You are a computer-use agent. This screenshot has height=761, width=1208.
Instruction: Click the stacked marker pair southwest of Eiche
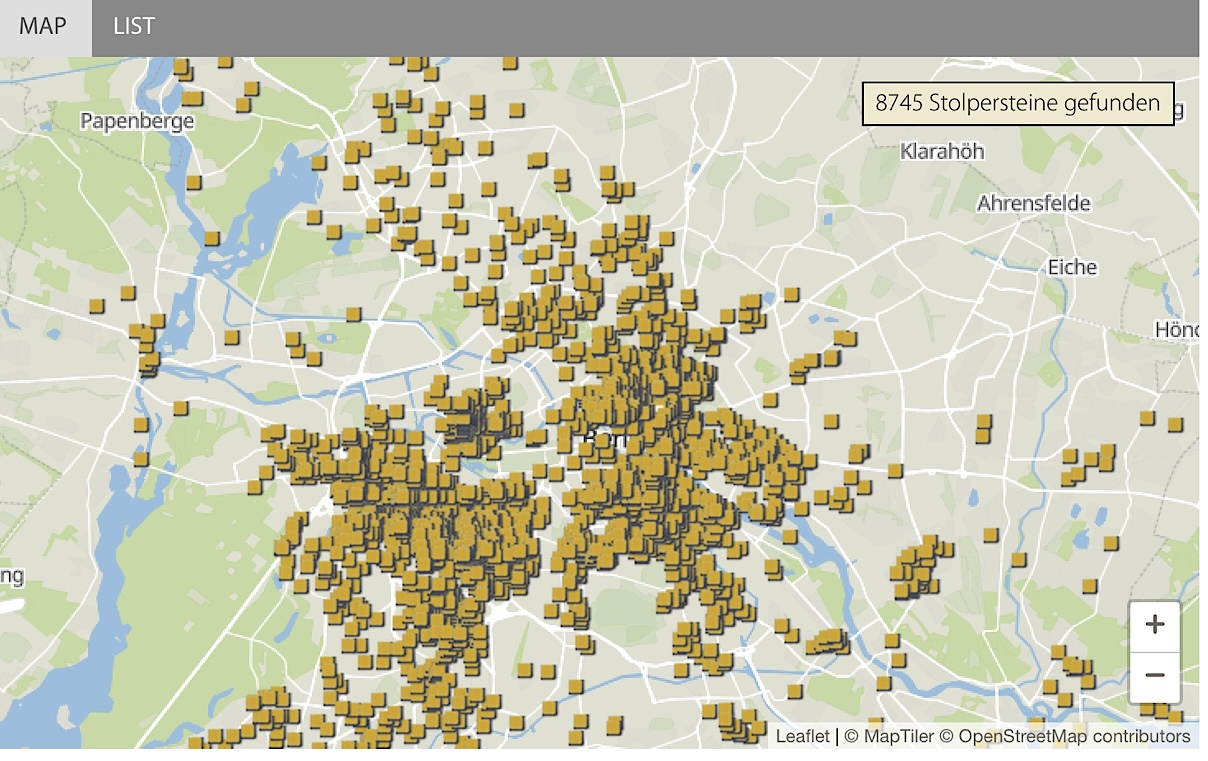pyautogui.click(x=984, y=428)
